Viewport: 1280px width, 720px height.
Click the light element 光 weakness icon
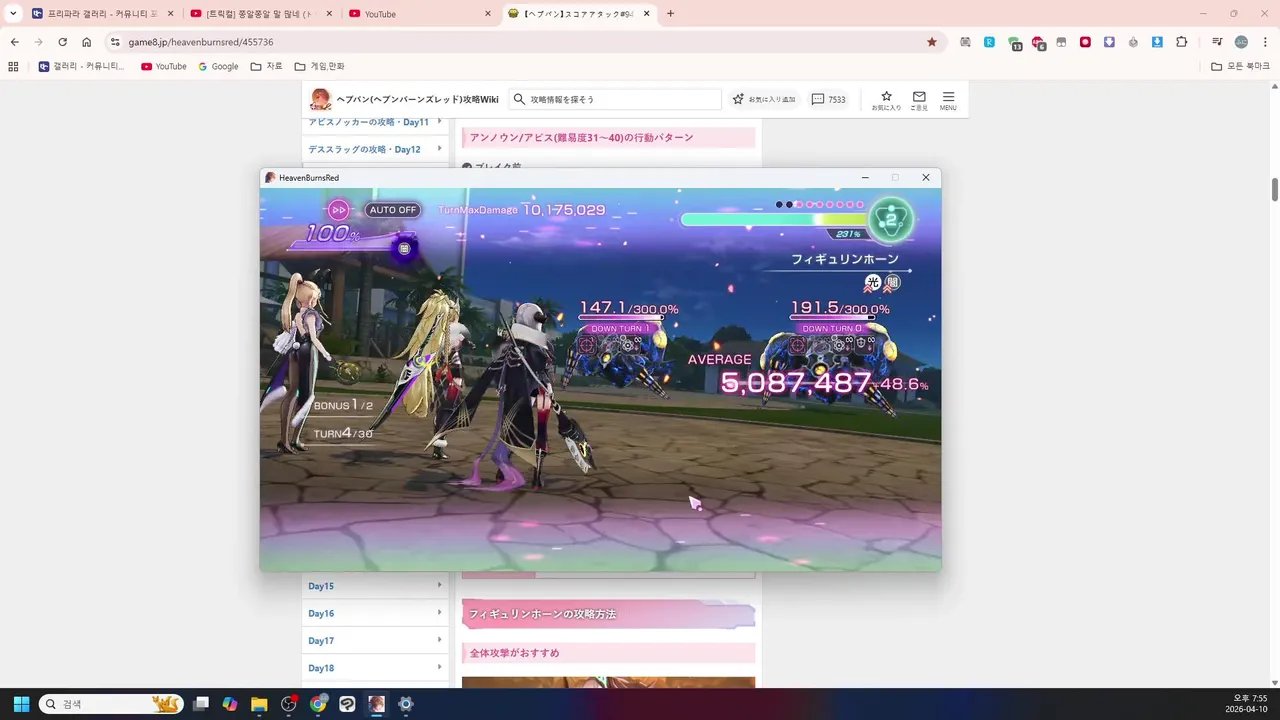tap(873, 283)
